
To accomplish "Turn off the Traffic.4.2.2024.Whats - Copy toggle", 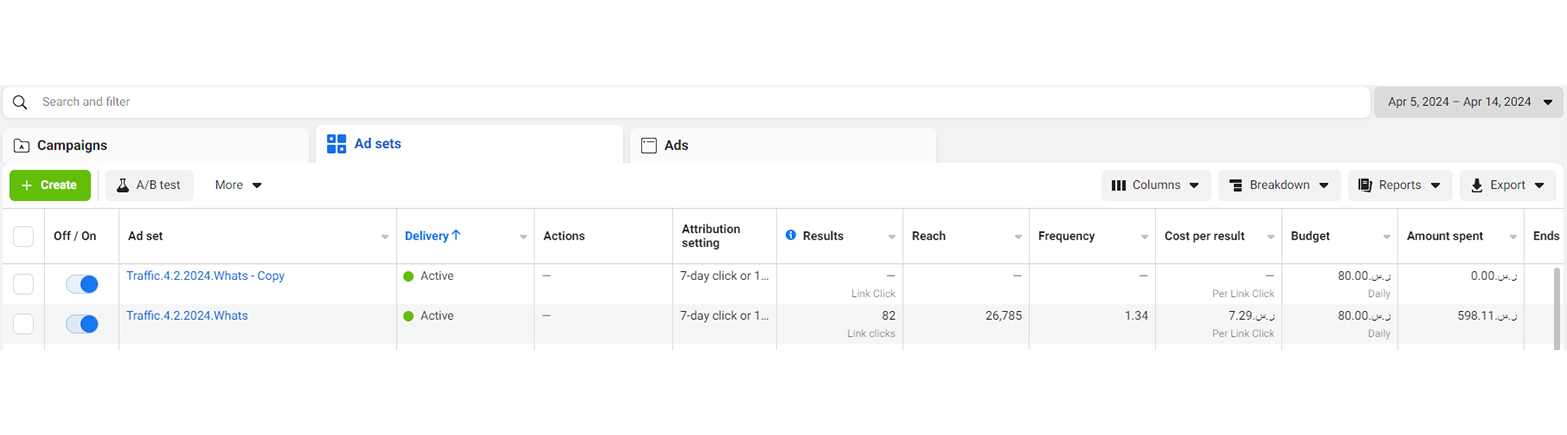I will coord(82,284).
